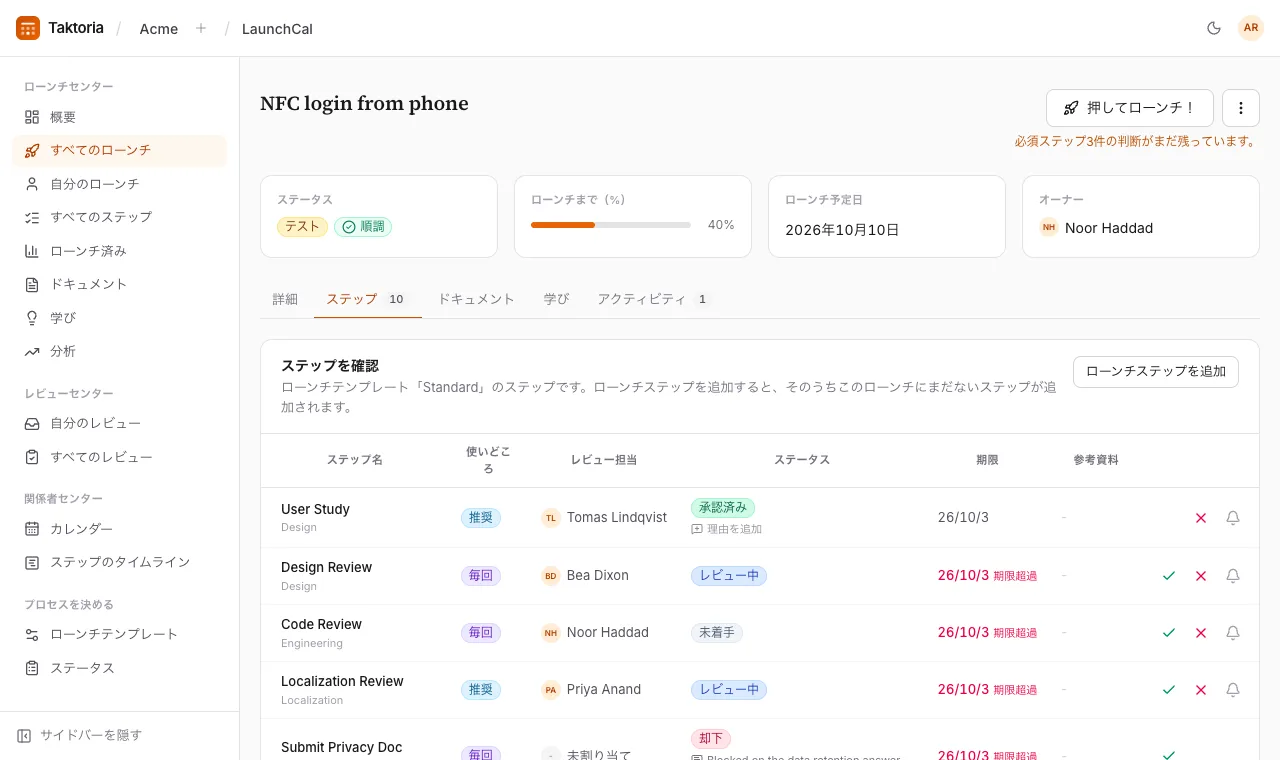Go to すべてのローンチ in sidebar
1280x760 pixels.
click(120, 150)
